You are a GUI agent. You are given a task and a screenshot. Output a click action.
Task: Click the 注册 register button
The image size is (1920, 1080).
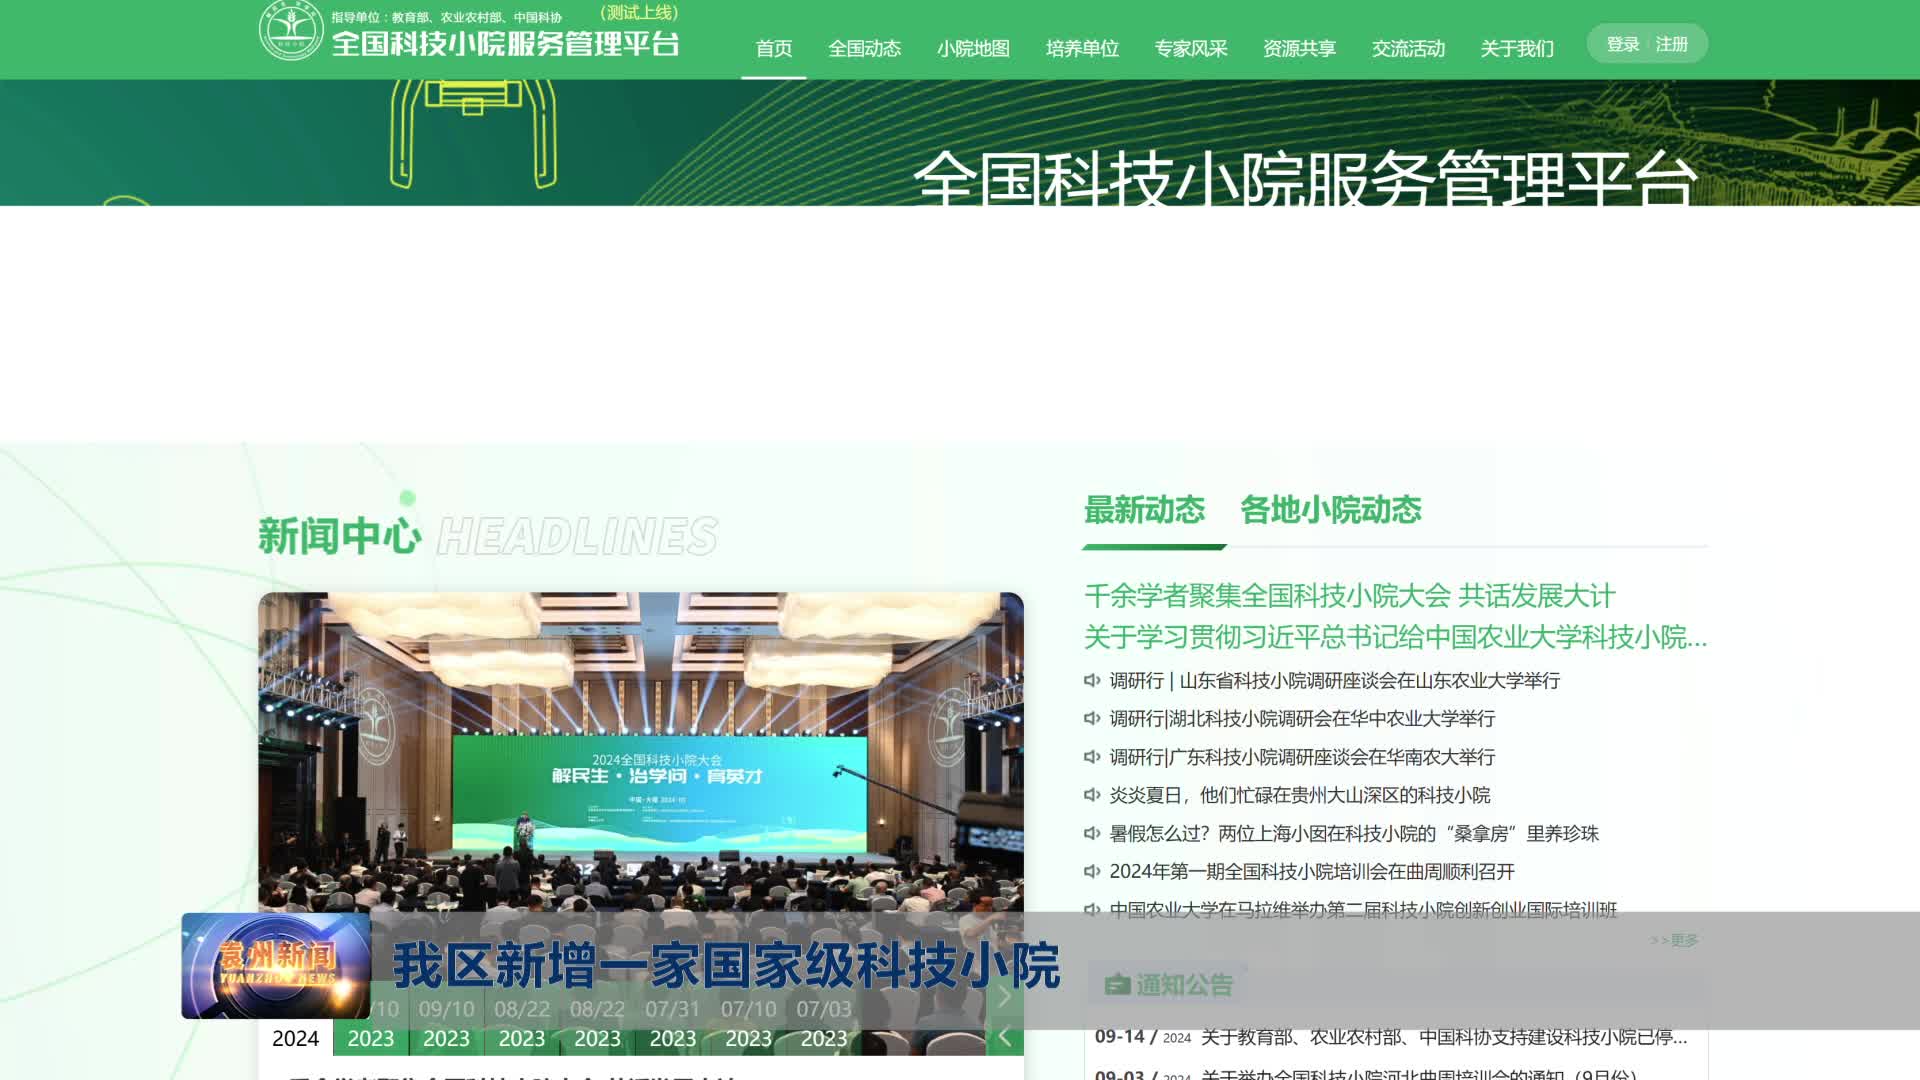point(1672,44)
